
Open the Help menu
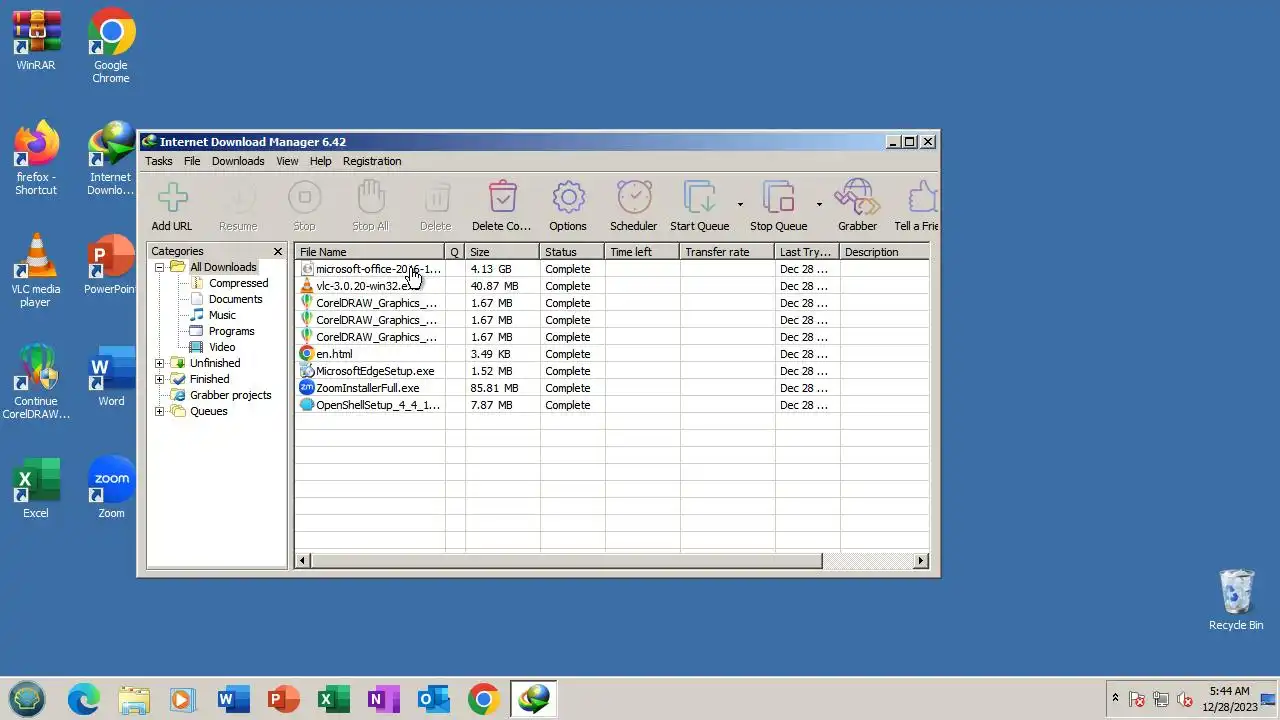[320, 161]
